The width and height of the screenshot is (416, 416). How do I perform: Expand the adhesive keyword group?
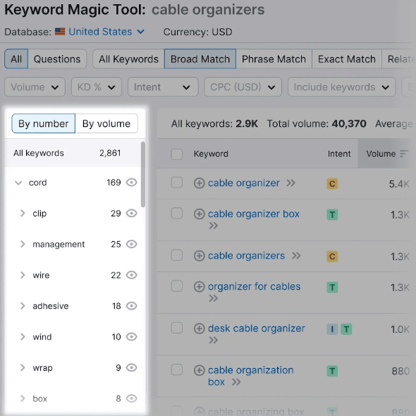22,306
